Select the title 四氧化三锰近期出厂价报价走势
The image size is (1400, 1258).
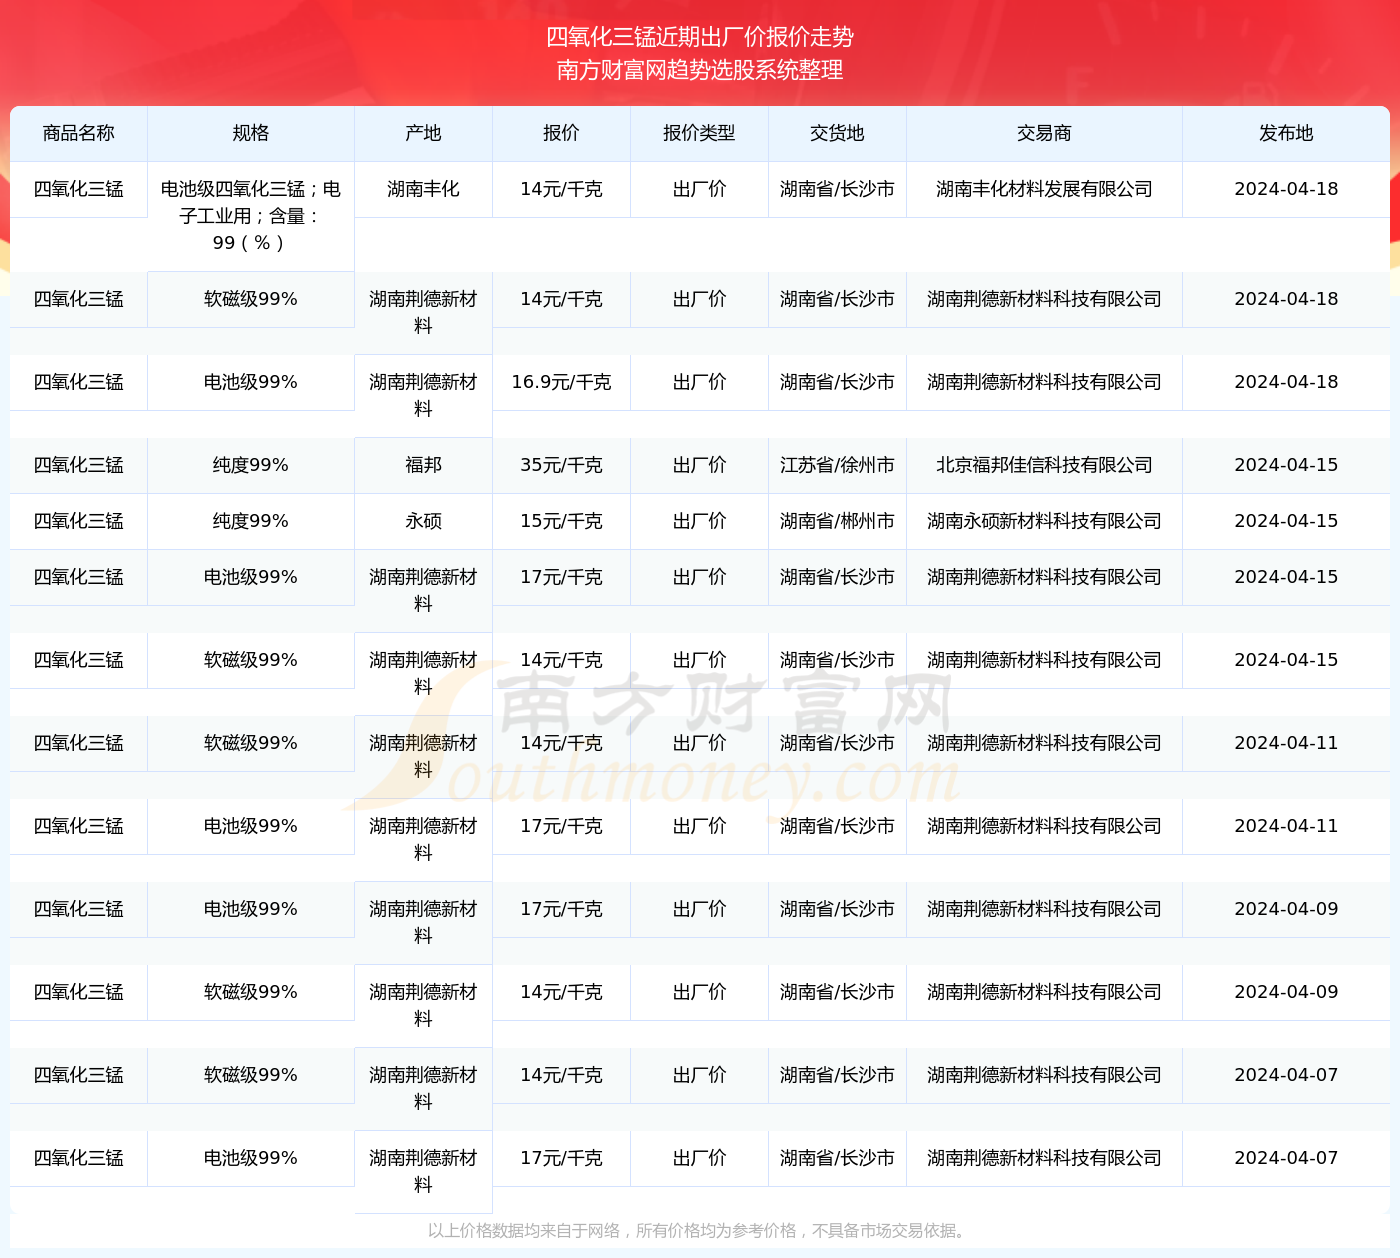coord(700,37)
